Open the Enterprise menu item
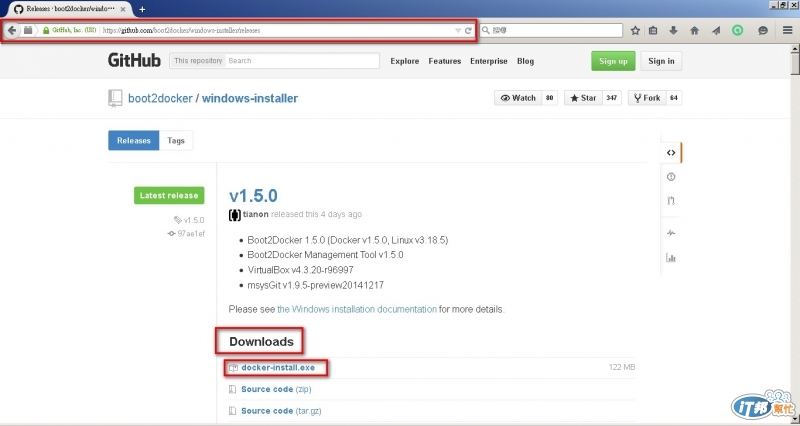800x426 pixels. 489,61
